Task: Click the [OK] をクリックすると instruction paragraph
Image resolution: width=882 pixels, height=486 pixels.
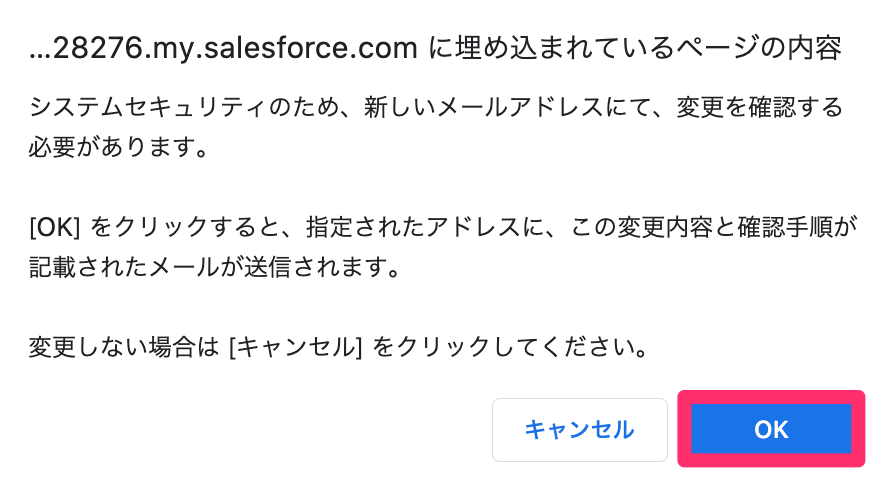Action: click(x=443, y=247)
